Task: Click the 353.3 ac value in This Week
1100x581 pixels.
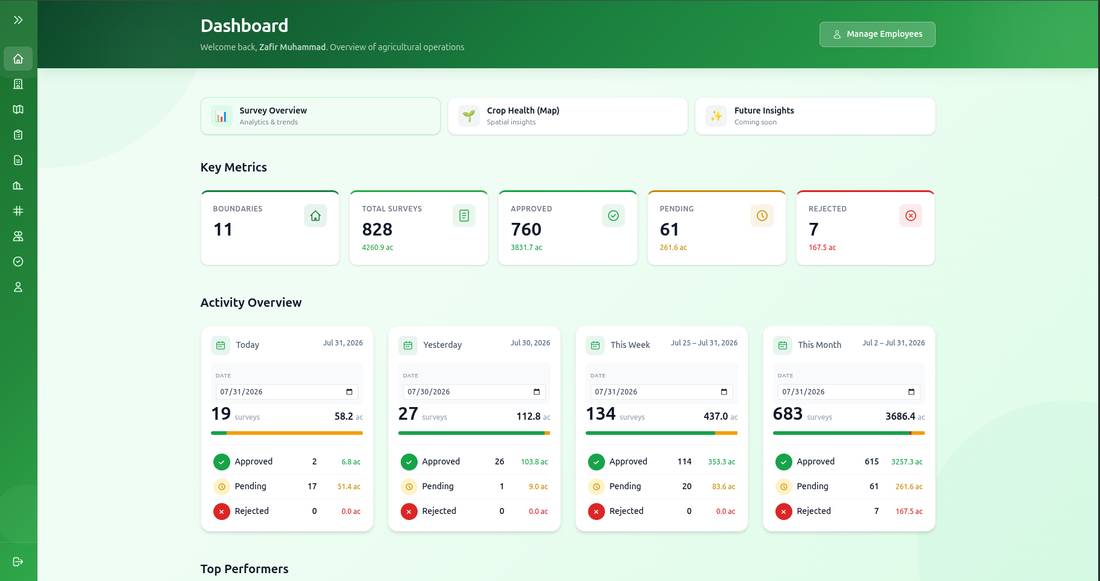Action: click(722, 462)
